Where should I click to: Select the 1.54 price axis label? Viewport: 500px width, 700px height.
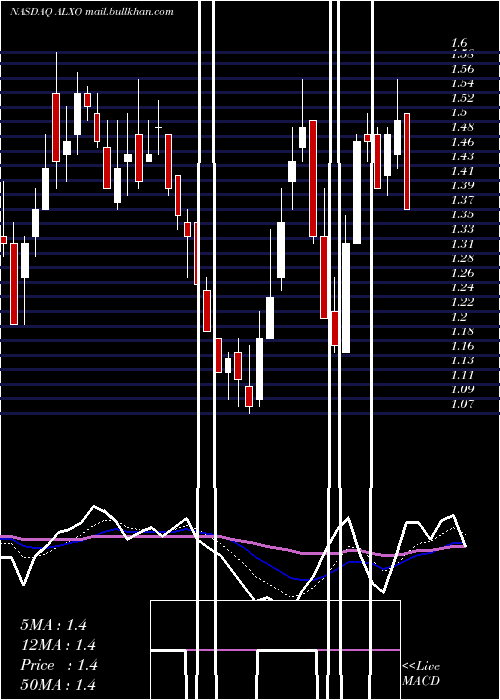[x=462, y=83]
